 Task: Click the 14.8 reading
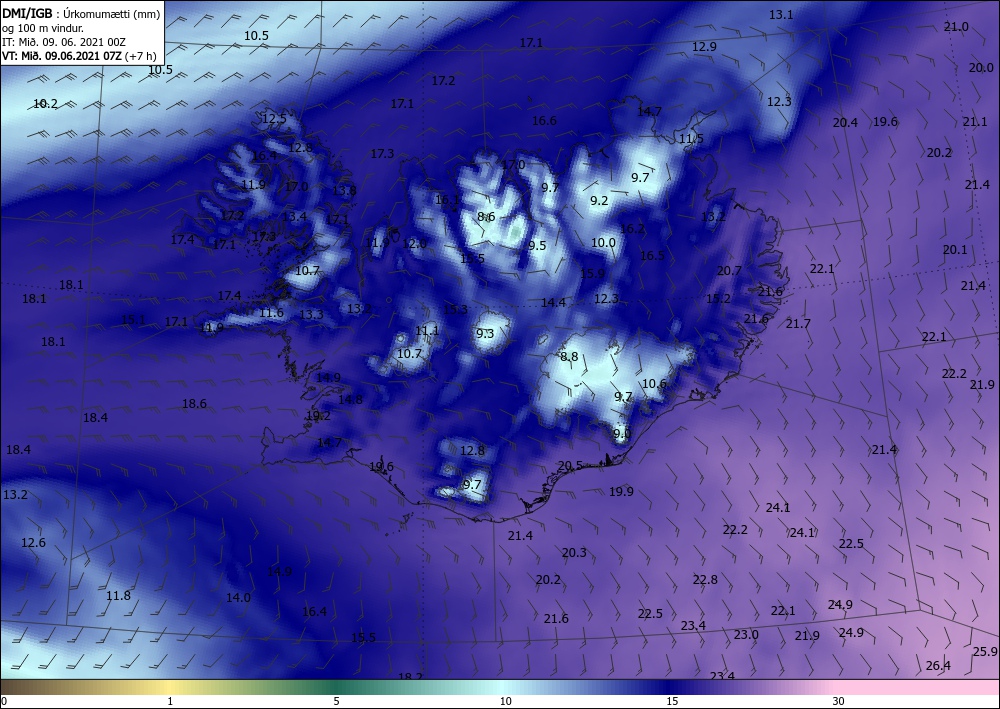pos(350,400)
